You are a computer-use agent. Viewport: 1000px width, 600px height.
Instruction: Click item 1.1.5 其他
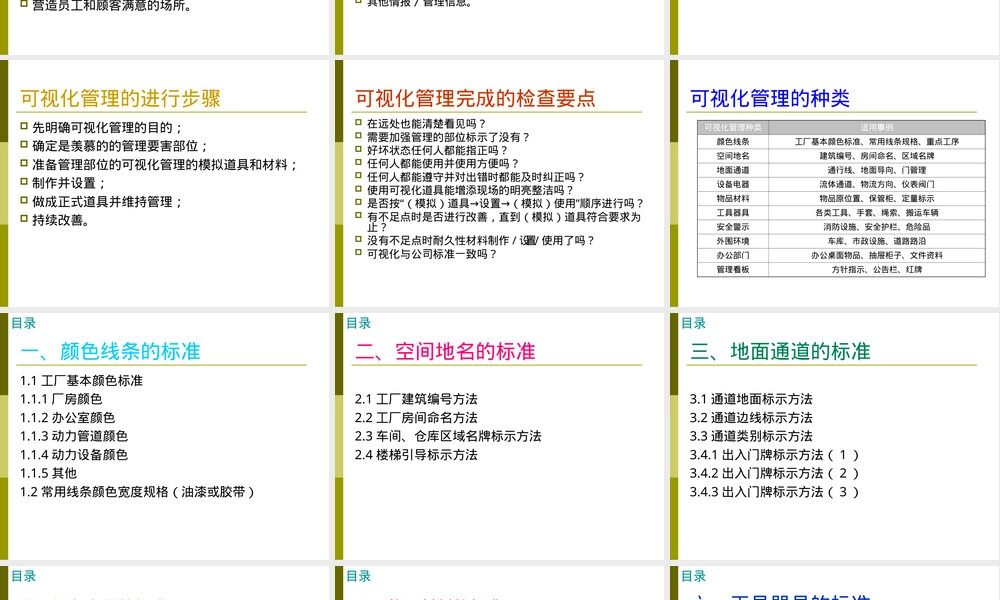pyautogui.click(x=48, y=473)
